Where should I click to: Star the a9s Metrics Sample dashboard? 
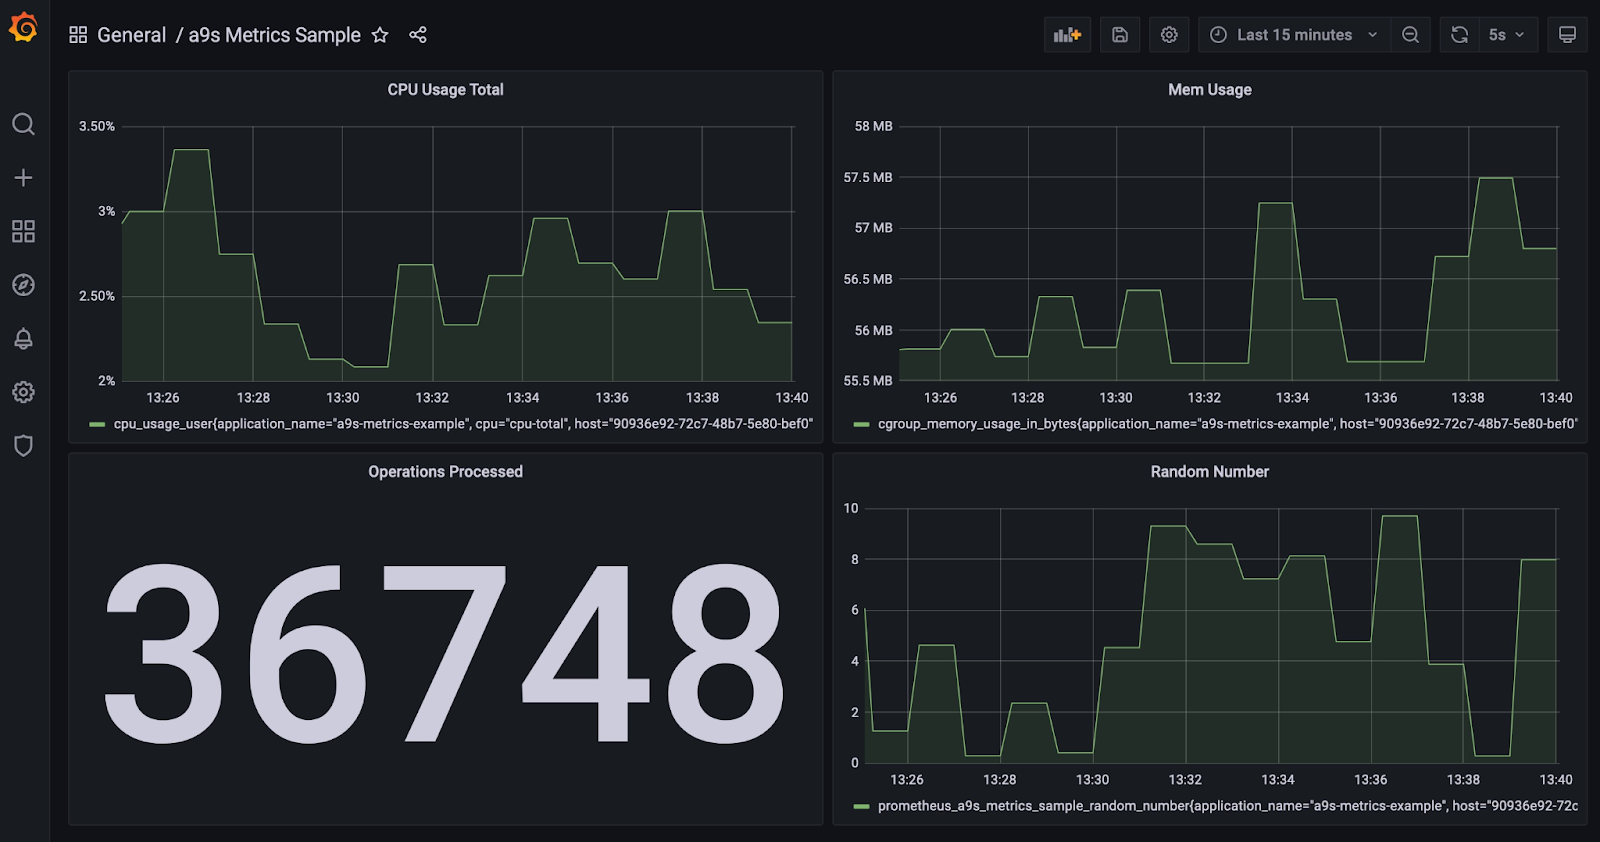click(x=380, y=35)
